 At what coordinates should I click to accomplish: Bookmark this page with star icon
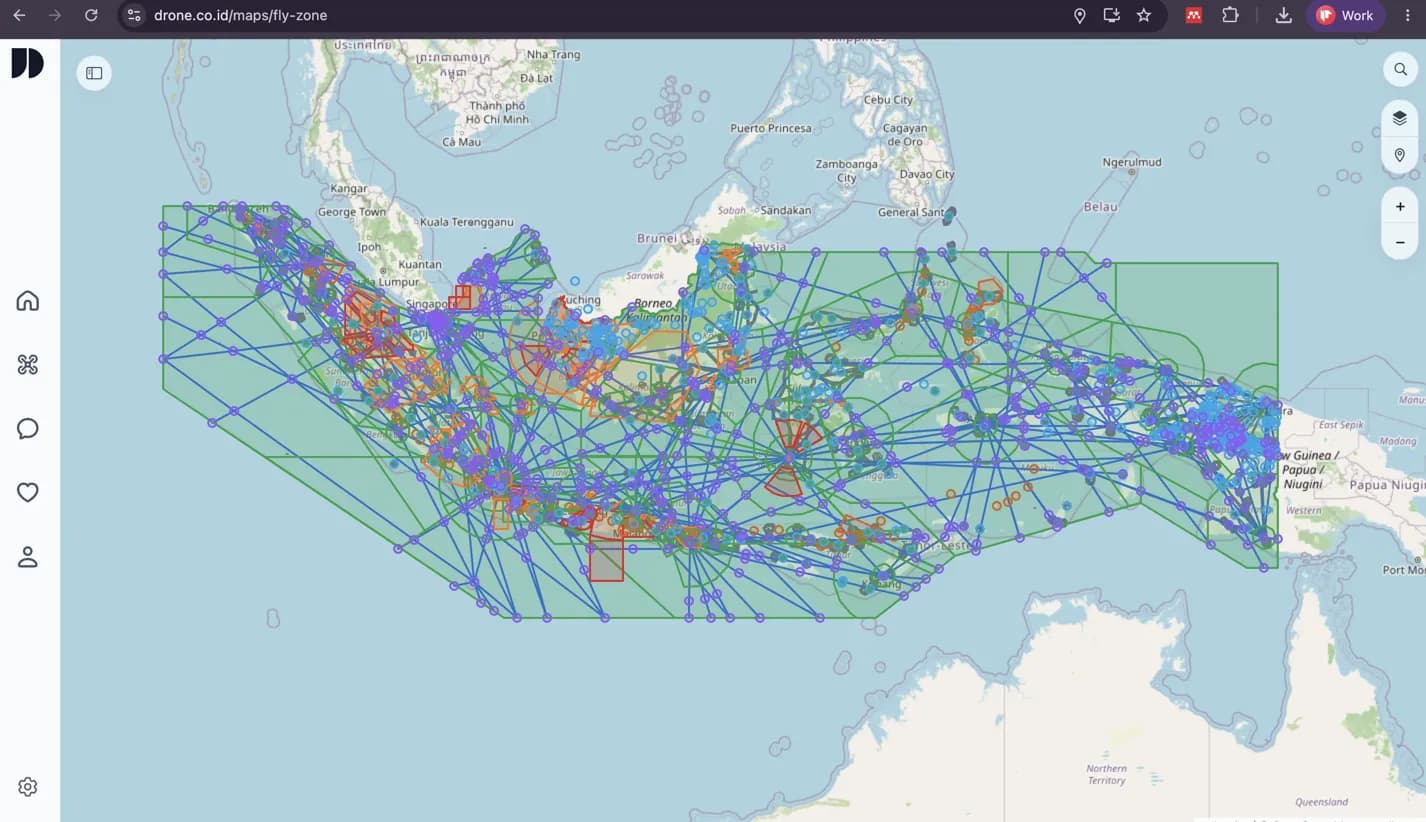(1144, 15)
